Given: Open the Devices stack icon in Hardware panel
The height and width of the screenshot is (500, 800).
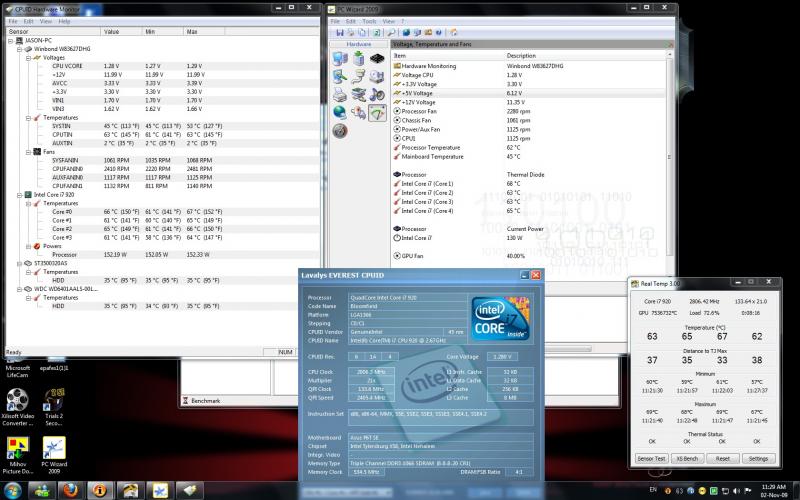Looking at the screenshot, I should [x=359, y=94].
